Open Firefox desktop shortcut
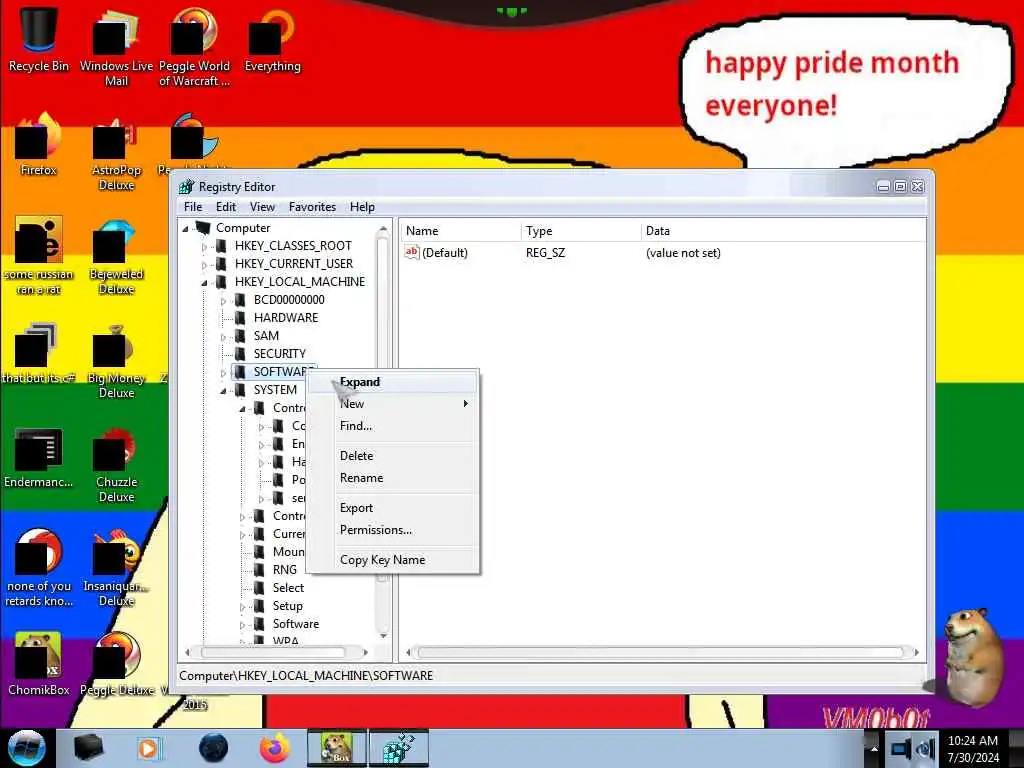 pyautogui.click(x=39, y=145)
